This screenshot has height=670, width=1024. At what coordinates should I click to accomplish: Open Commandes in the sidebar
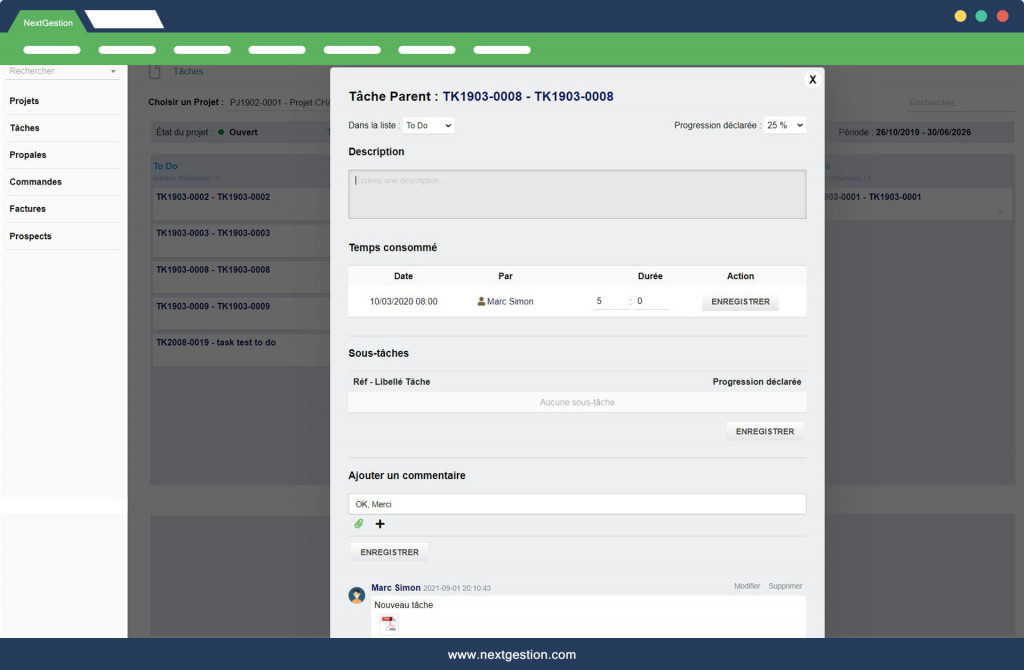pyautogui.click(x=35, y=182)
